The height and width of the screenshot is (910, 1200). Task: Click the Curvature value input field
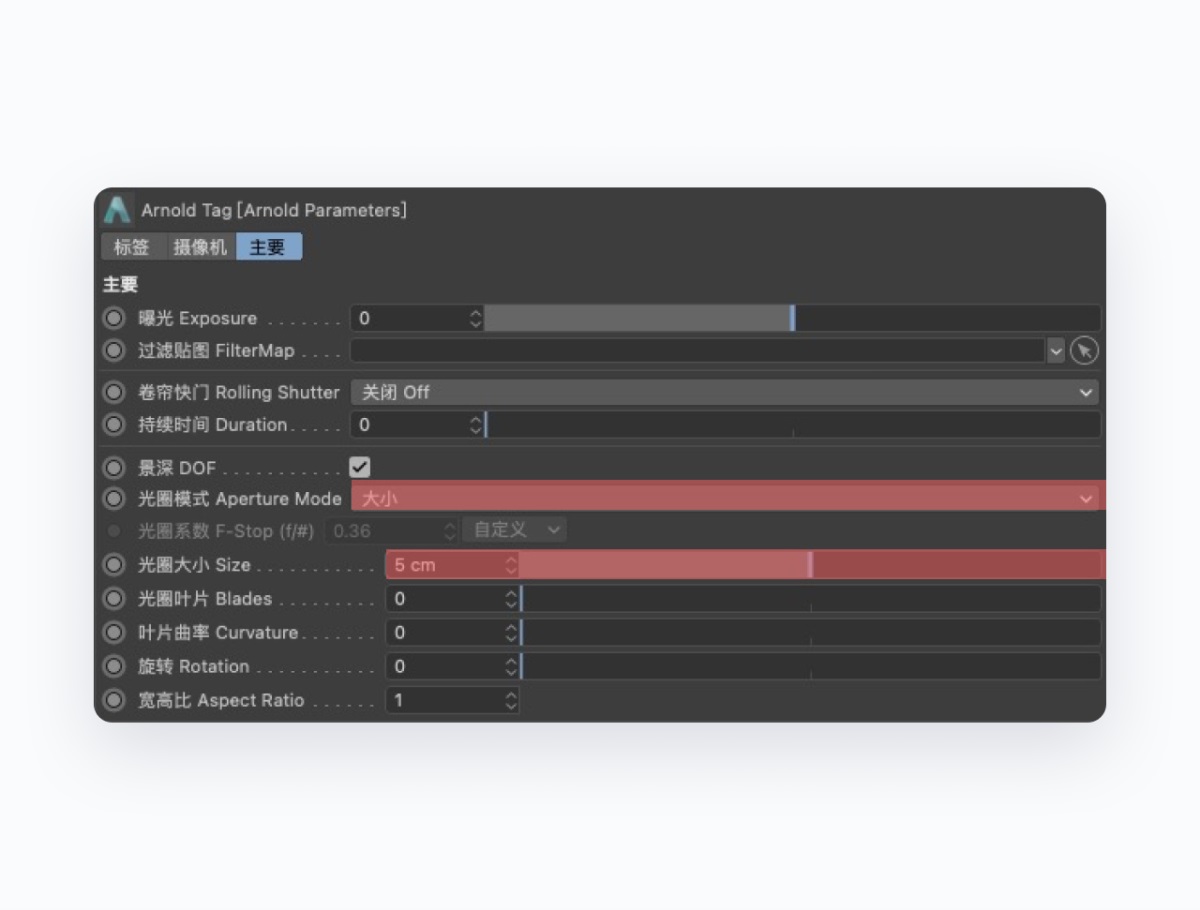pyautogui.click(x=445, y=633)
